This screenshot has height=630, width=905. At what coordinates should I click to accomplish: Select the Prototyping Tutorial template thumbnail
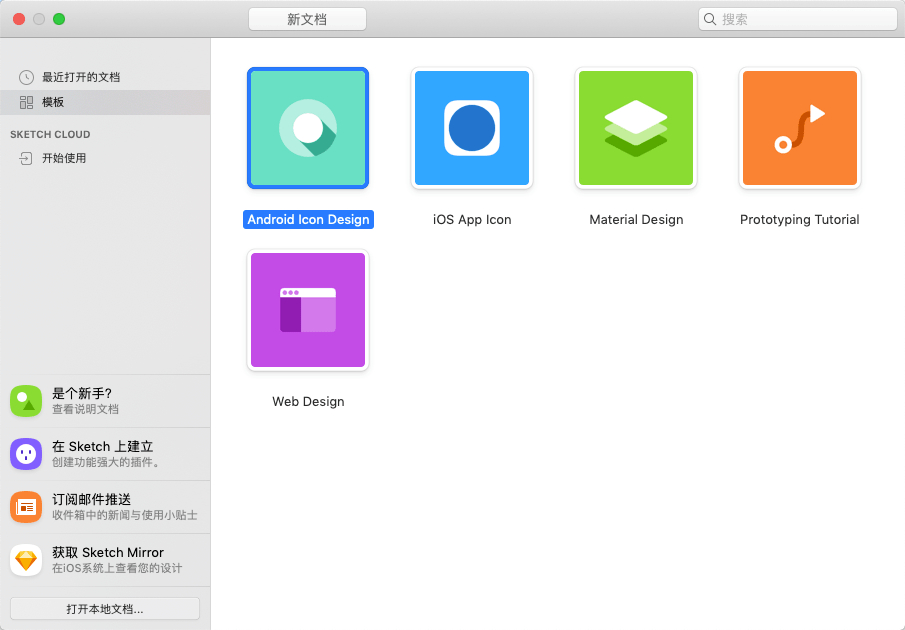click(x=800, y=128)
